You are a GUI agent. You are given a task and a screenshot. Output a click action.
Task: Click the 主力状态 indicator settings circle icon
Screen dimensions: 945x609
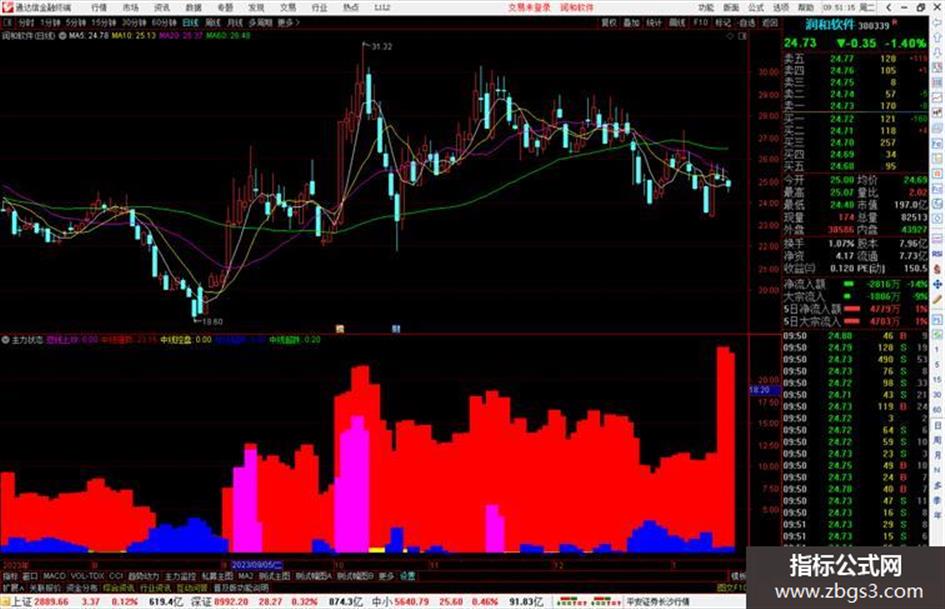click(x=5, y=340)
